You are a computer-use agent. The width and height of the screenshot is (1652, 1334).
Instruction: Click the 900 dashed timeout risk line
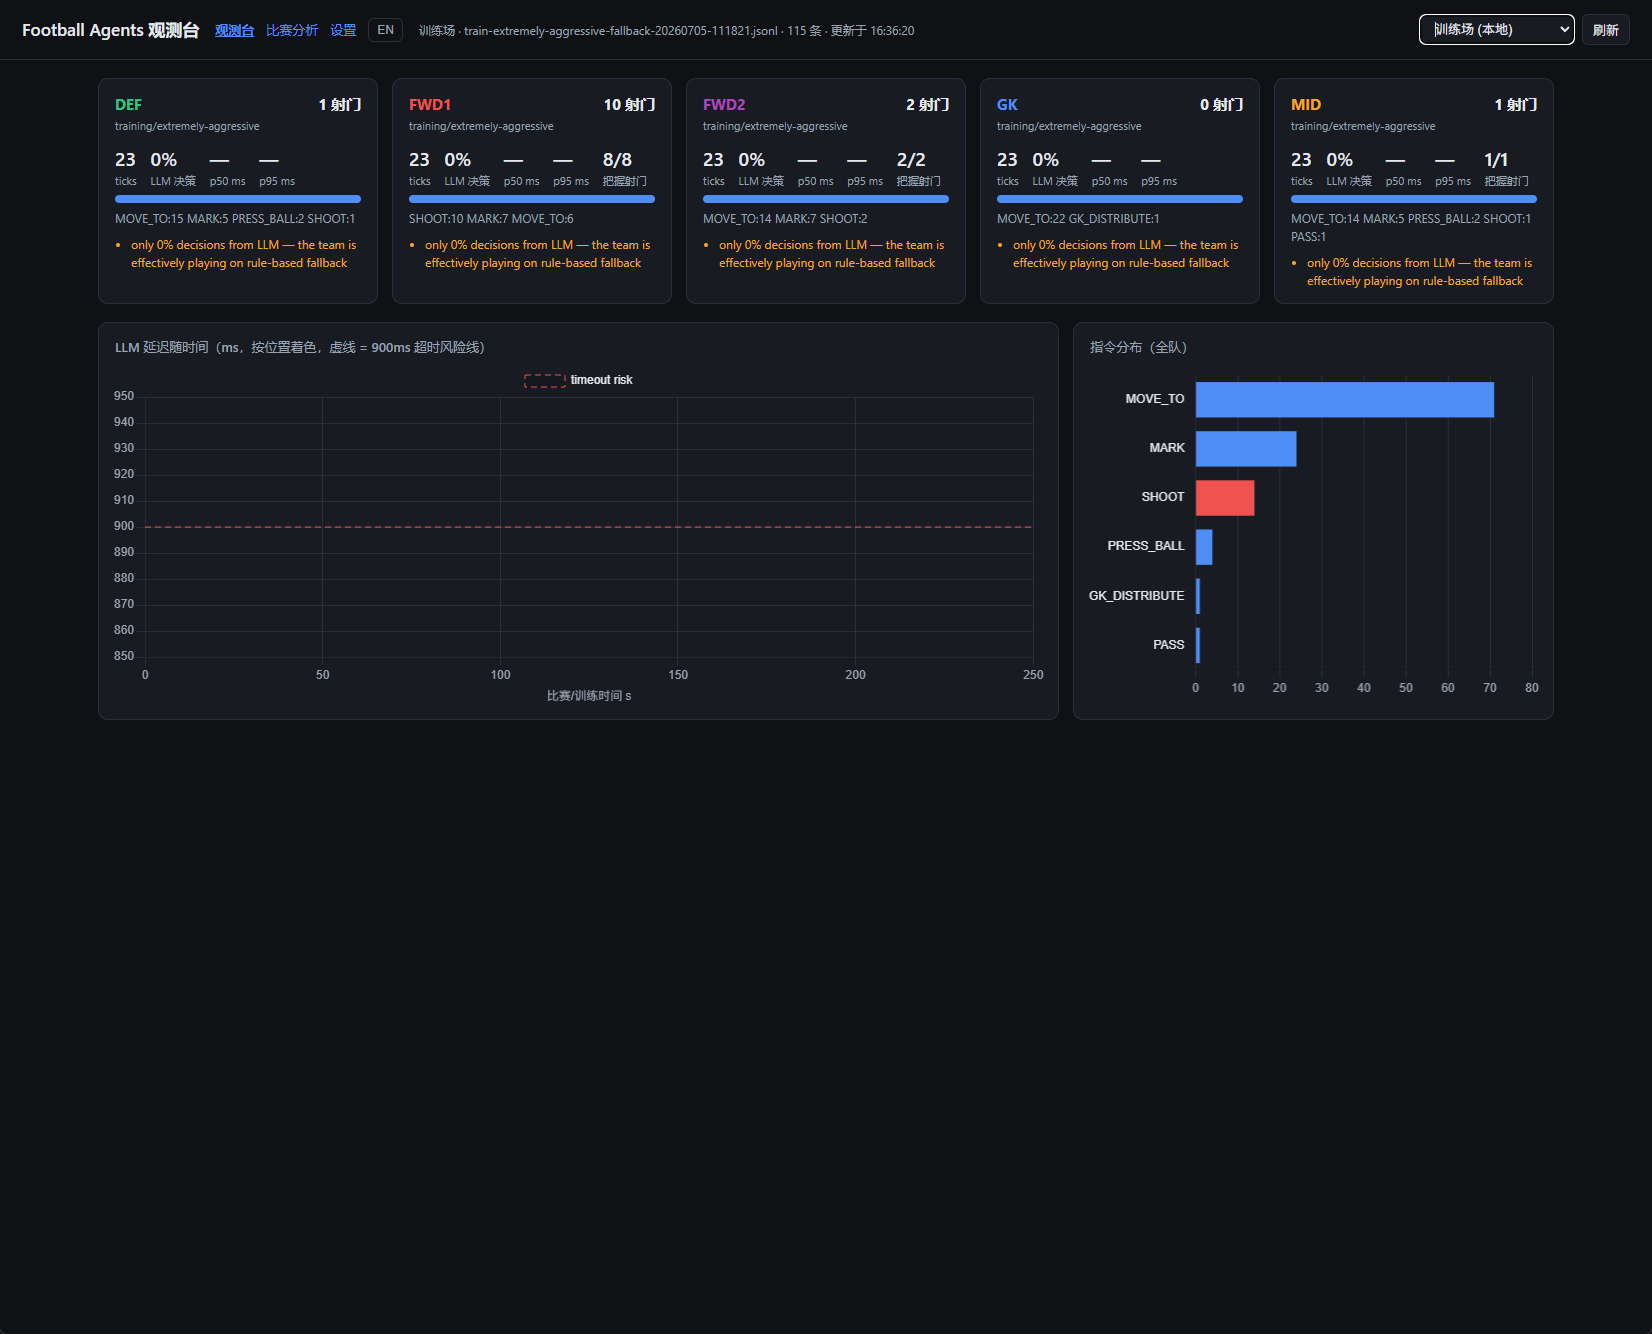pyautogui.click(x=589, y=527)
